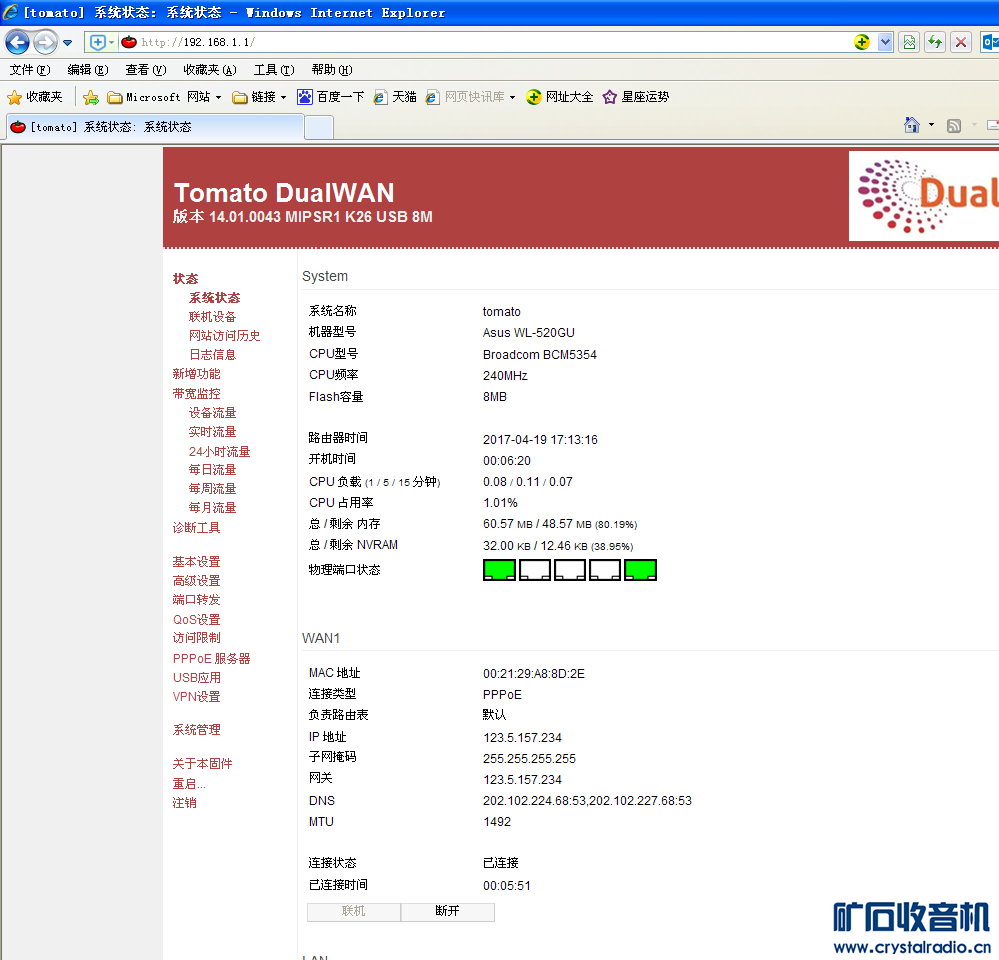The image size is (999, 960).
Task: Open 新增功能 in the sidebar
Action: point(196,373)
